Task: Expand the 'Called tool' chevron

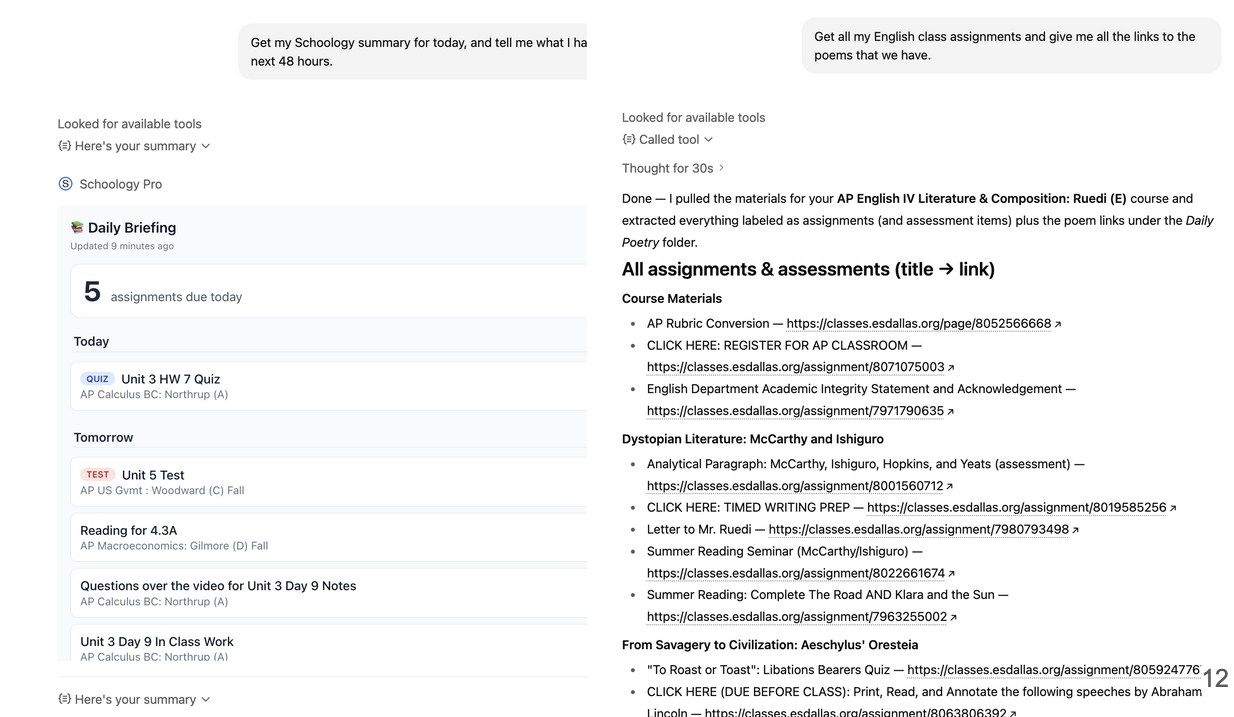Action: [x=709, y=140]
